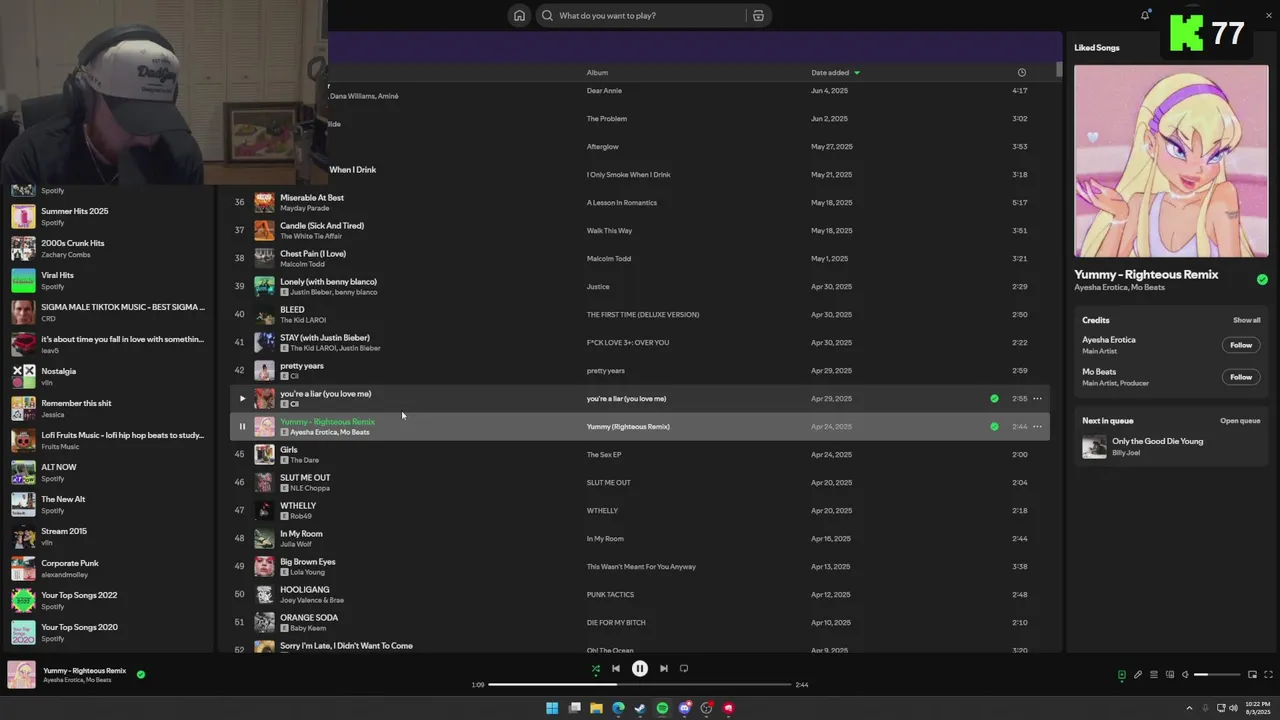
Task: Sort by Date added column header
Action: coord(830,72)
